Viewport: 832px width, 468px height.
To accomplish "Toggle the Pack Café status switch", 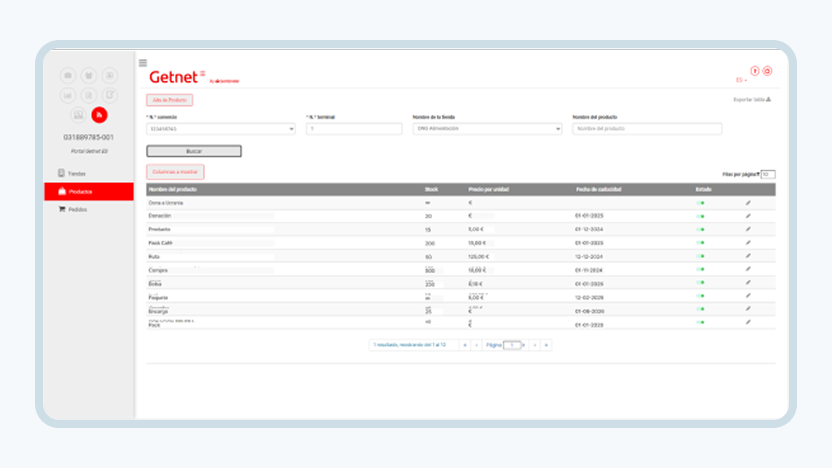I will 700,242.
